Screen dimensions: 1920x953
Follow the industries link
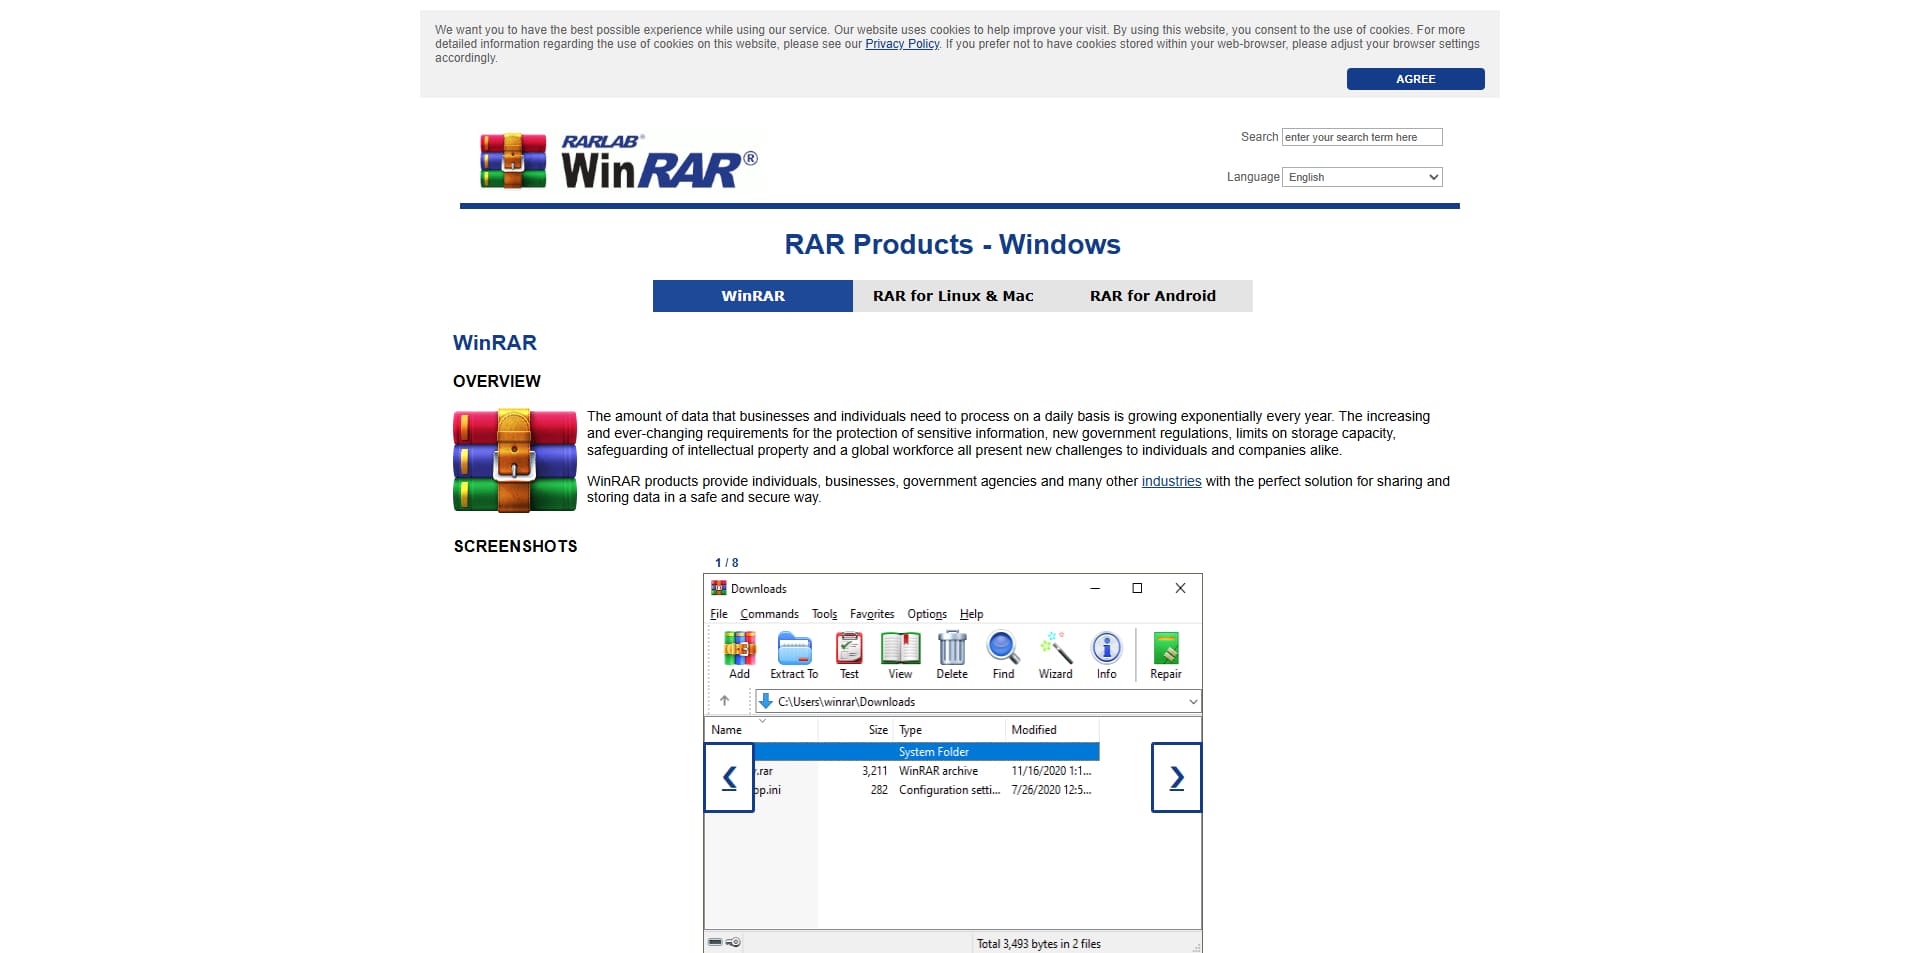(1171, 481)
